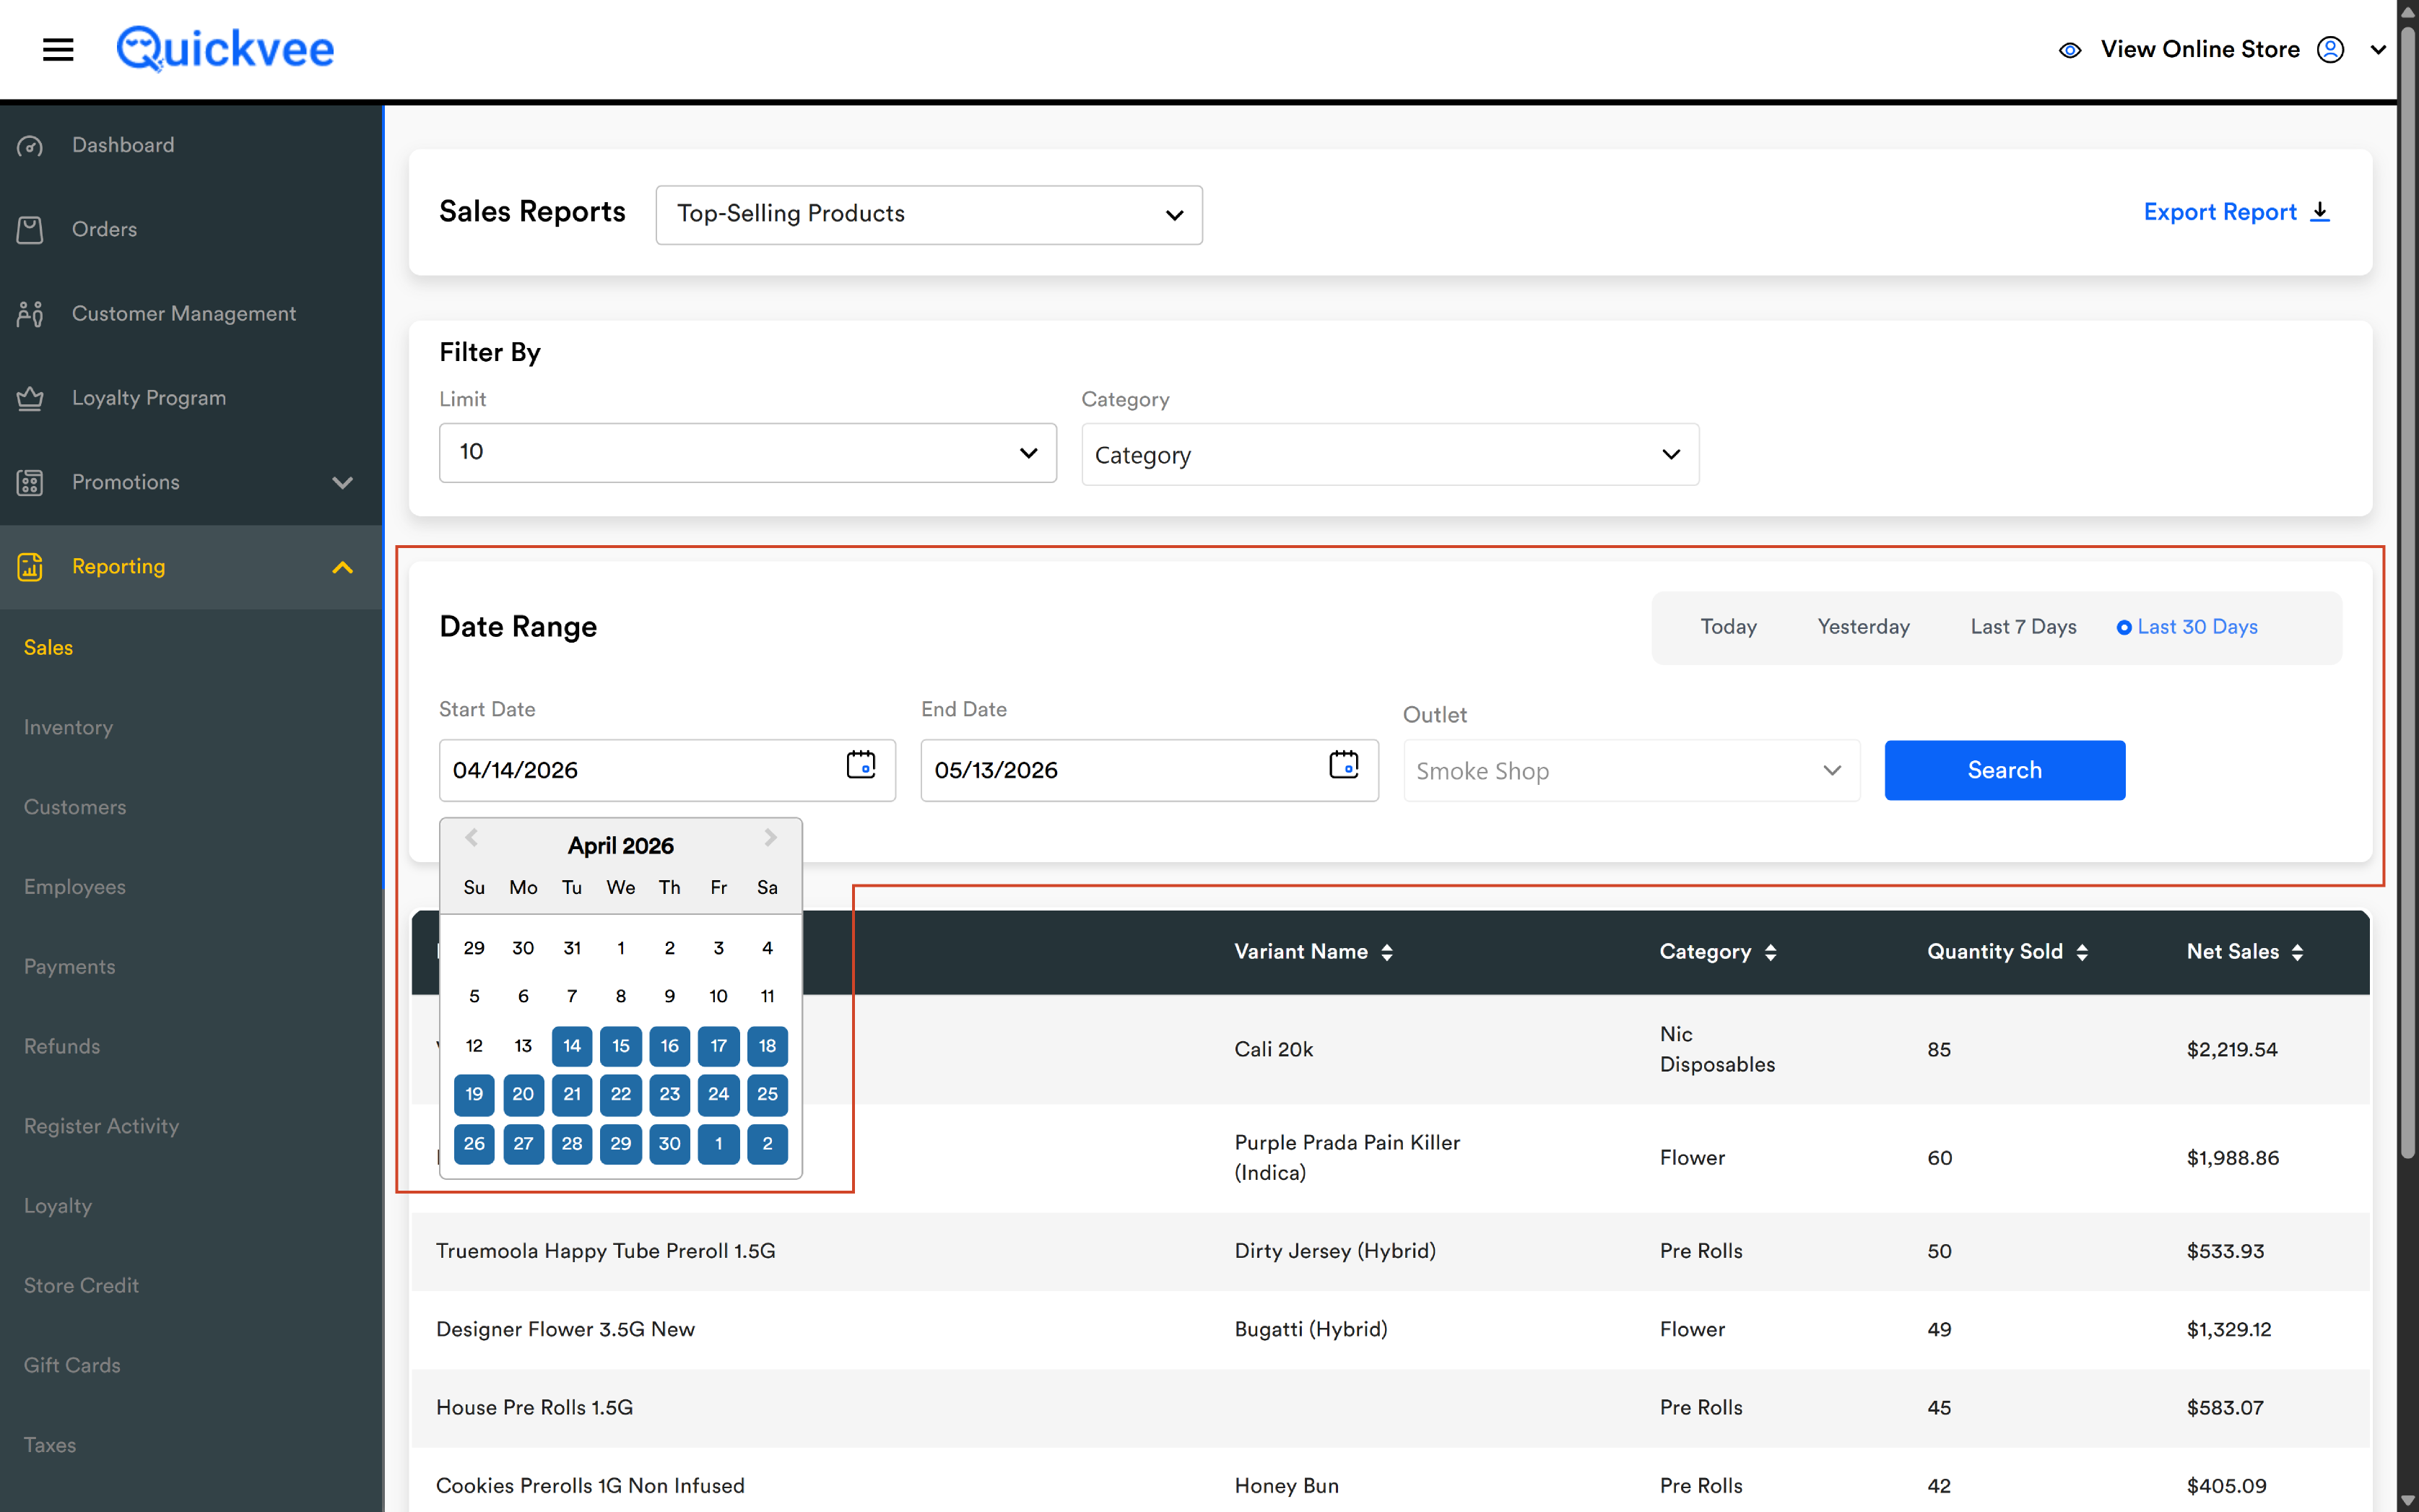Open Refunds reporting sub-item
Viewport: 2419px width, 1512px height.
point(62,1047)
